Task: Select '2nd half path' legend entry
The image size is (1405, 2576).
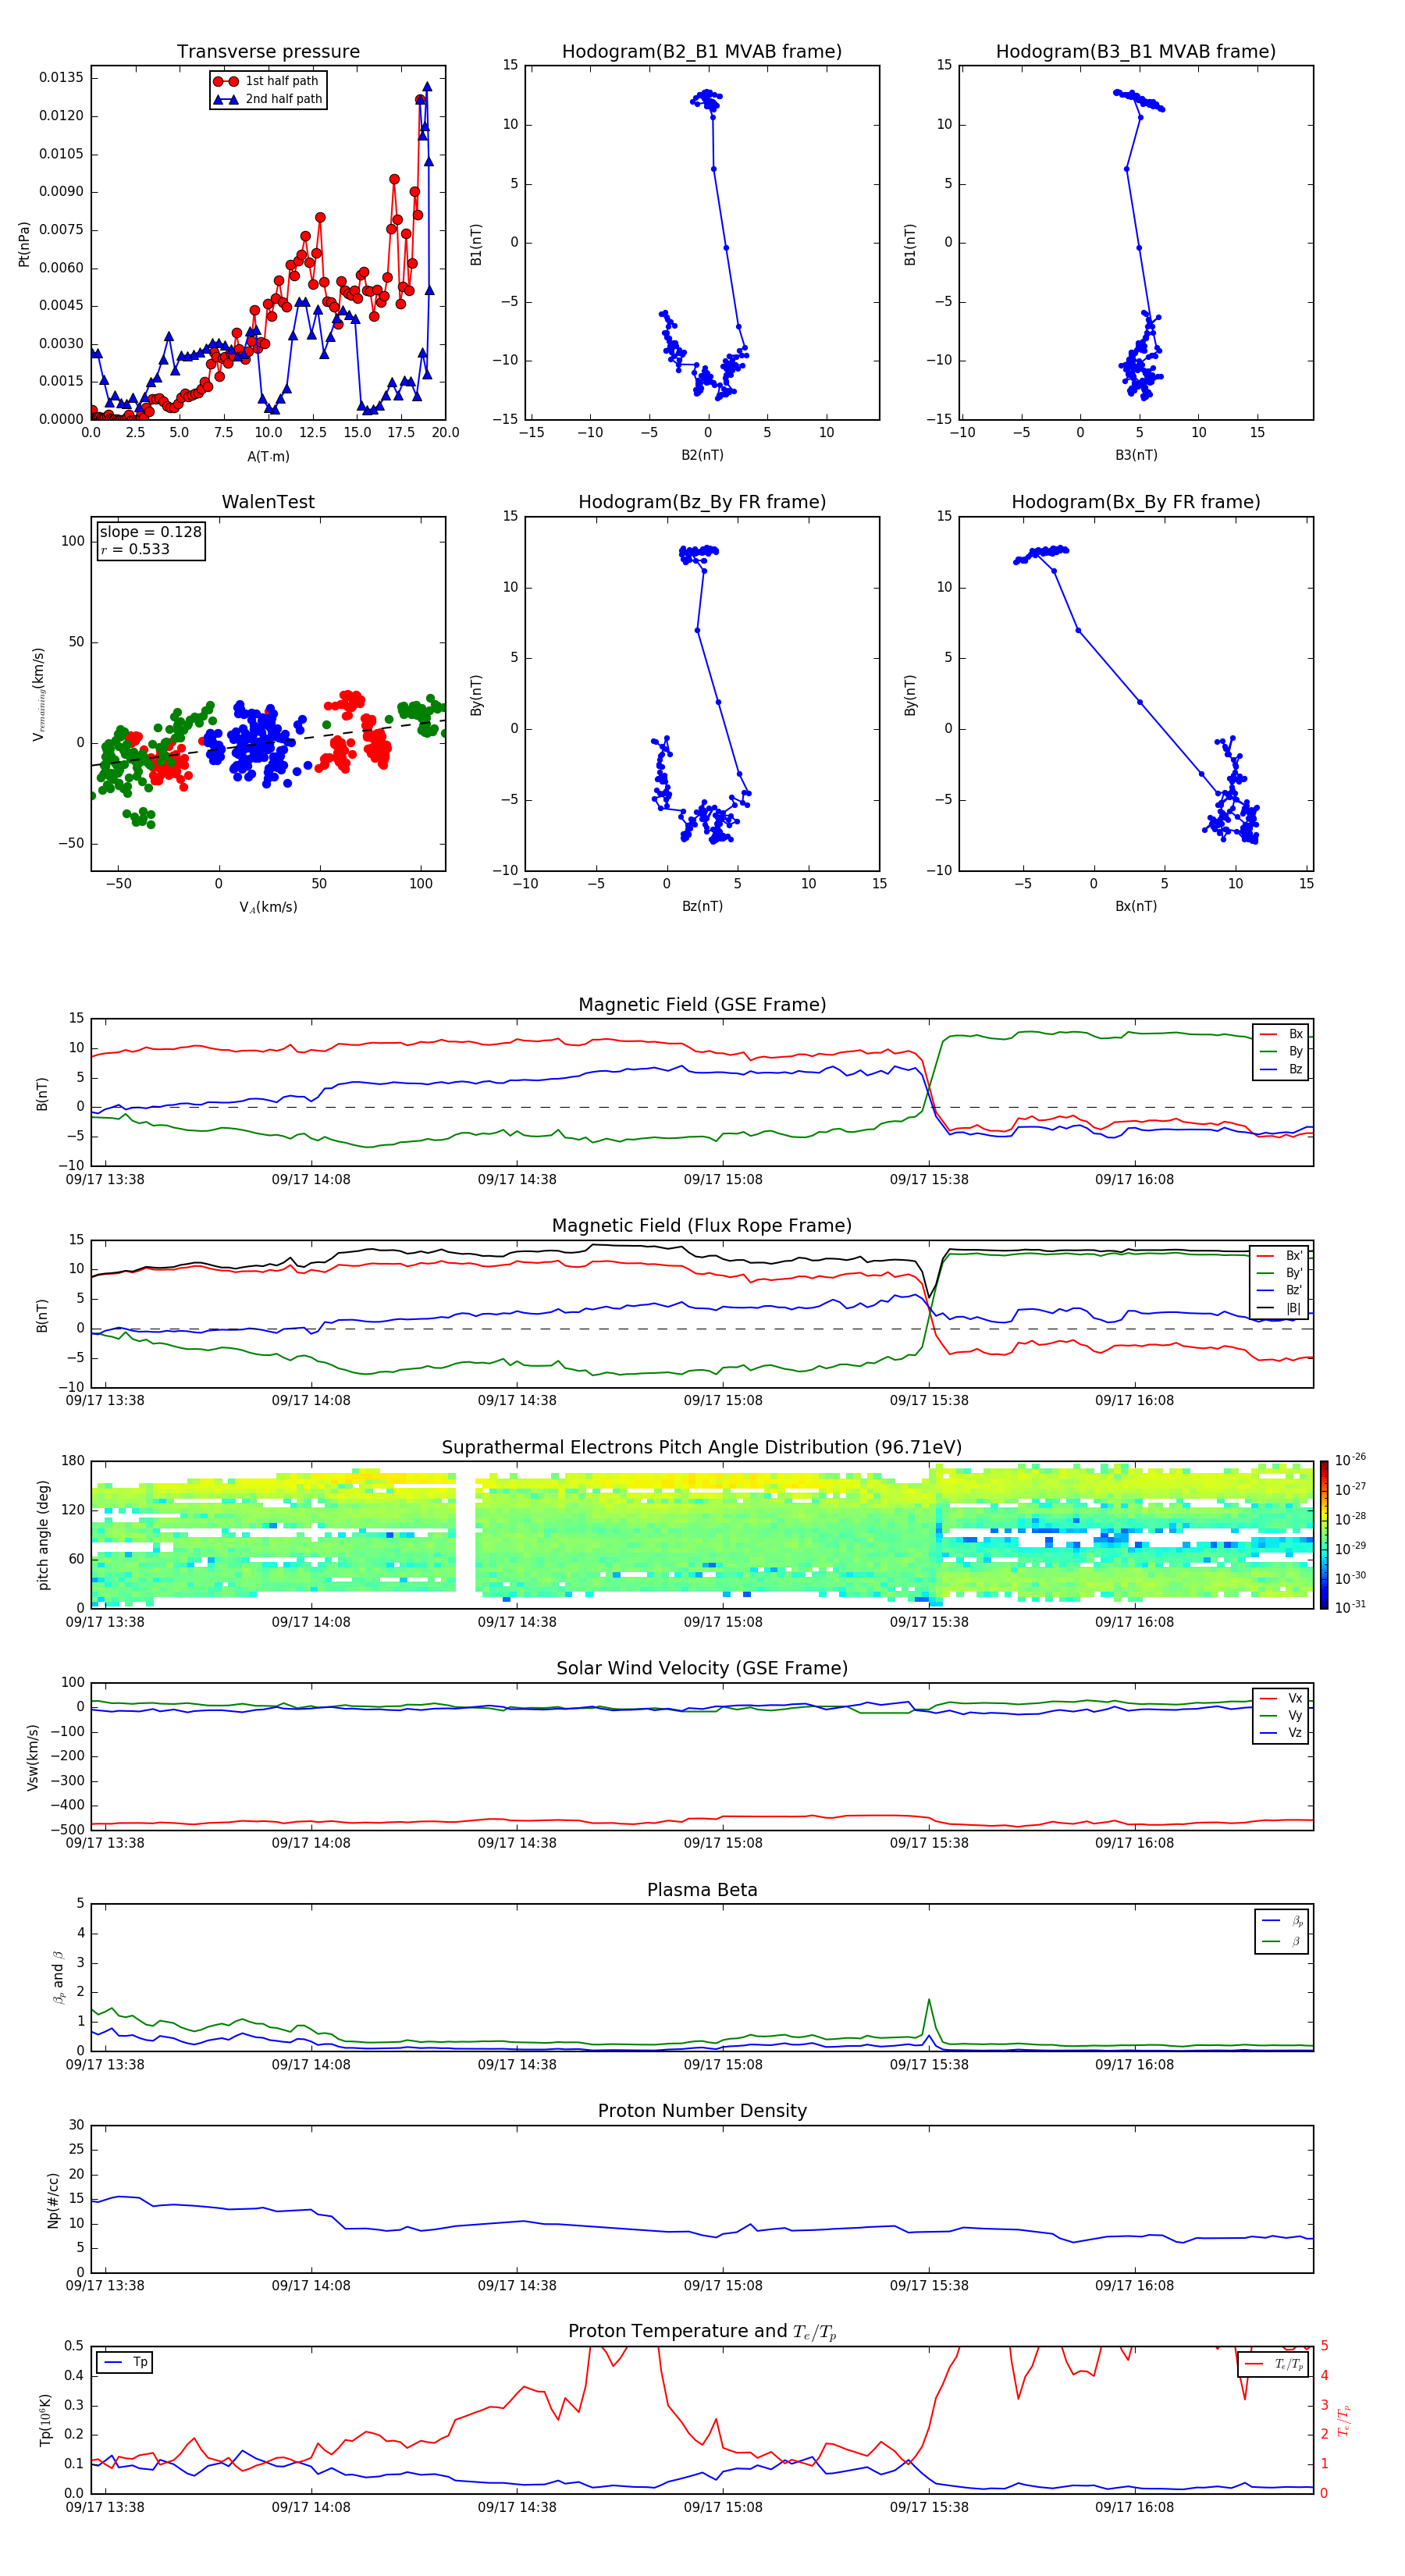Action: 268,99
